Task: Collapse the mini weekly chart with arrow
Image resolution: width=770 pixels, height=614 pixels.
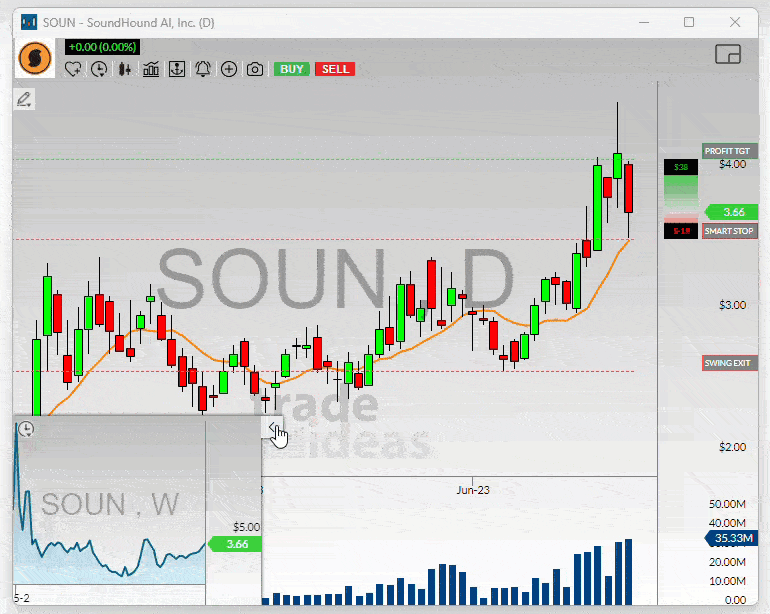Action: point(274,429)
